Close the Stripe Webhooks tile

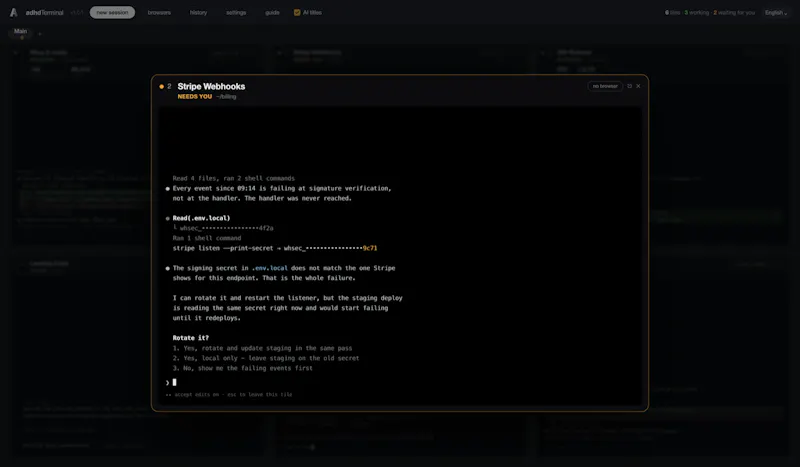tap(638, 86)
